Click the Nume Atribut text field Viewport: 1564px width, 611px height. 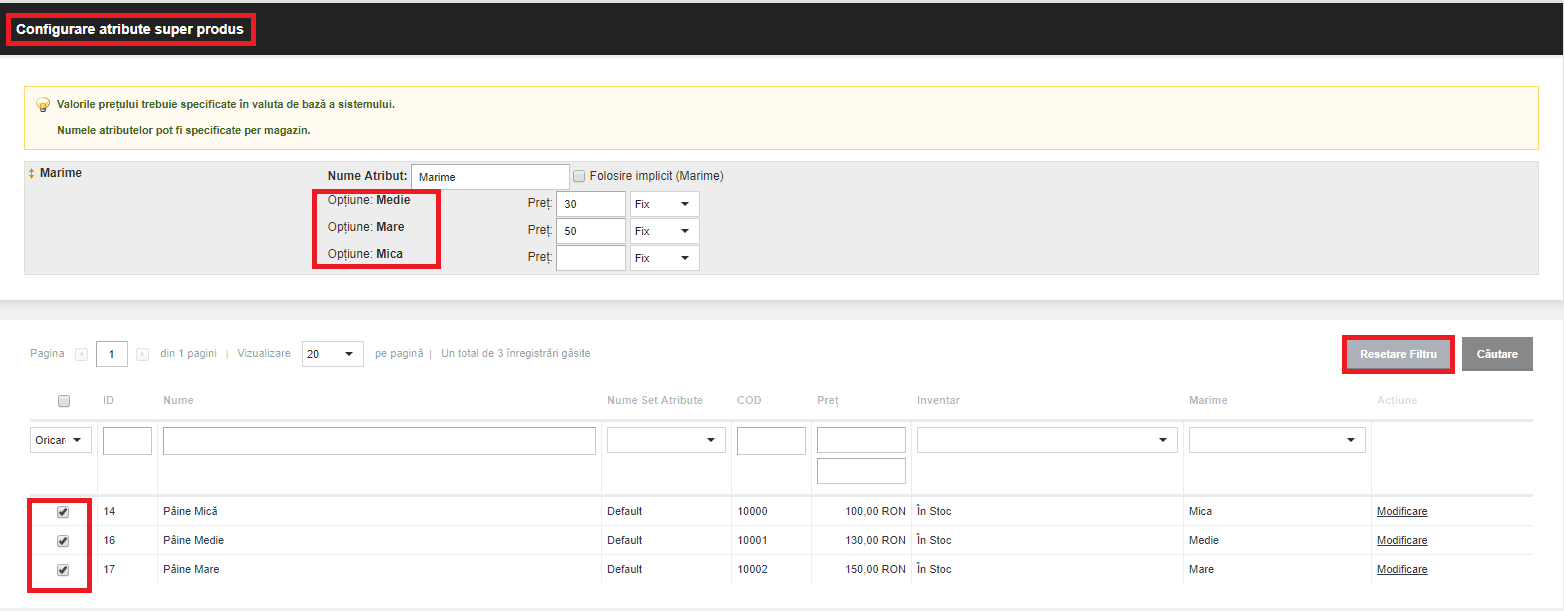(490, 177)
